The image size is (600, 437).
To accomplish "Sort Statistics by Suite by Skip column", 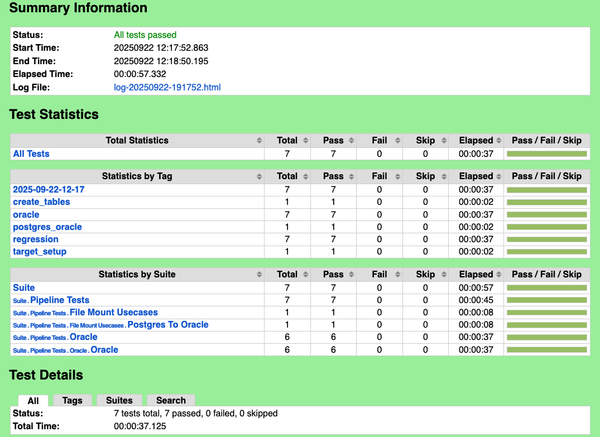I will (x=425, y=274).
